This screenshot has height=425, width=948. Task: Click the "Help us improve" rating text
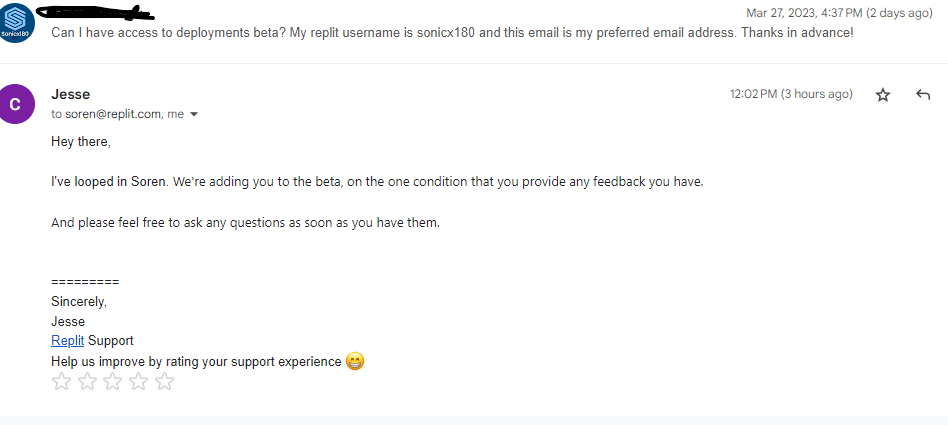(196, 361)
